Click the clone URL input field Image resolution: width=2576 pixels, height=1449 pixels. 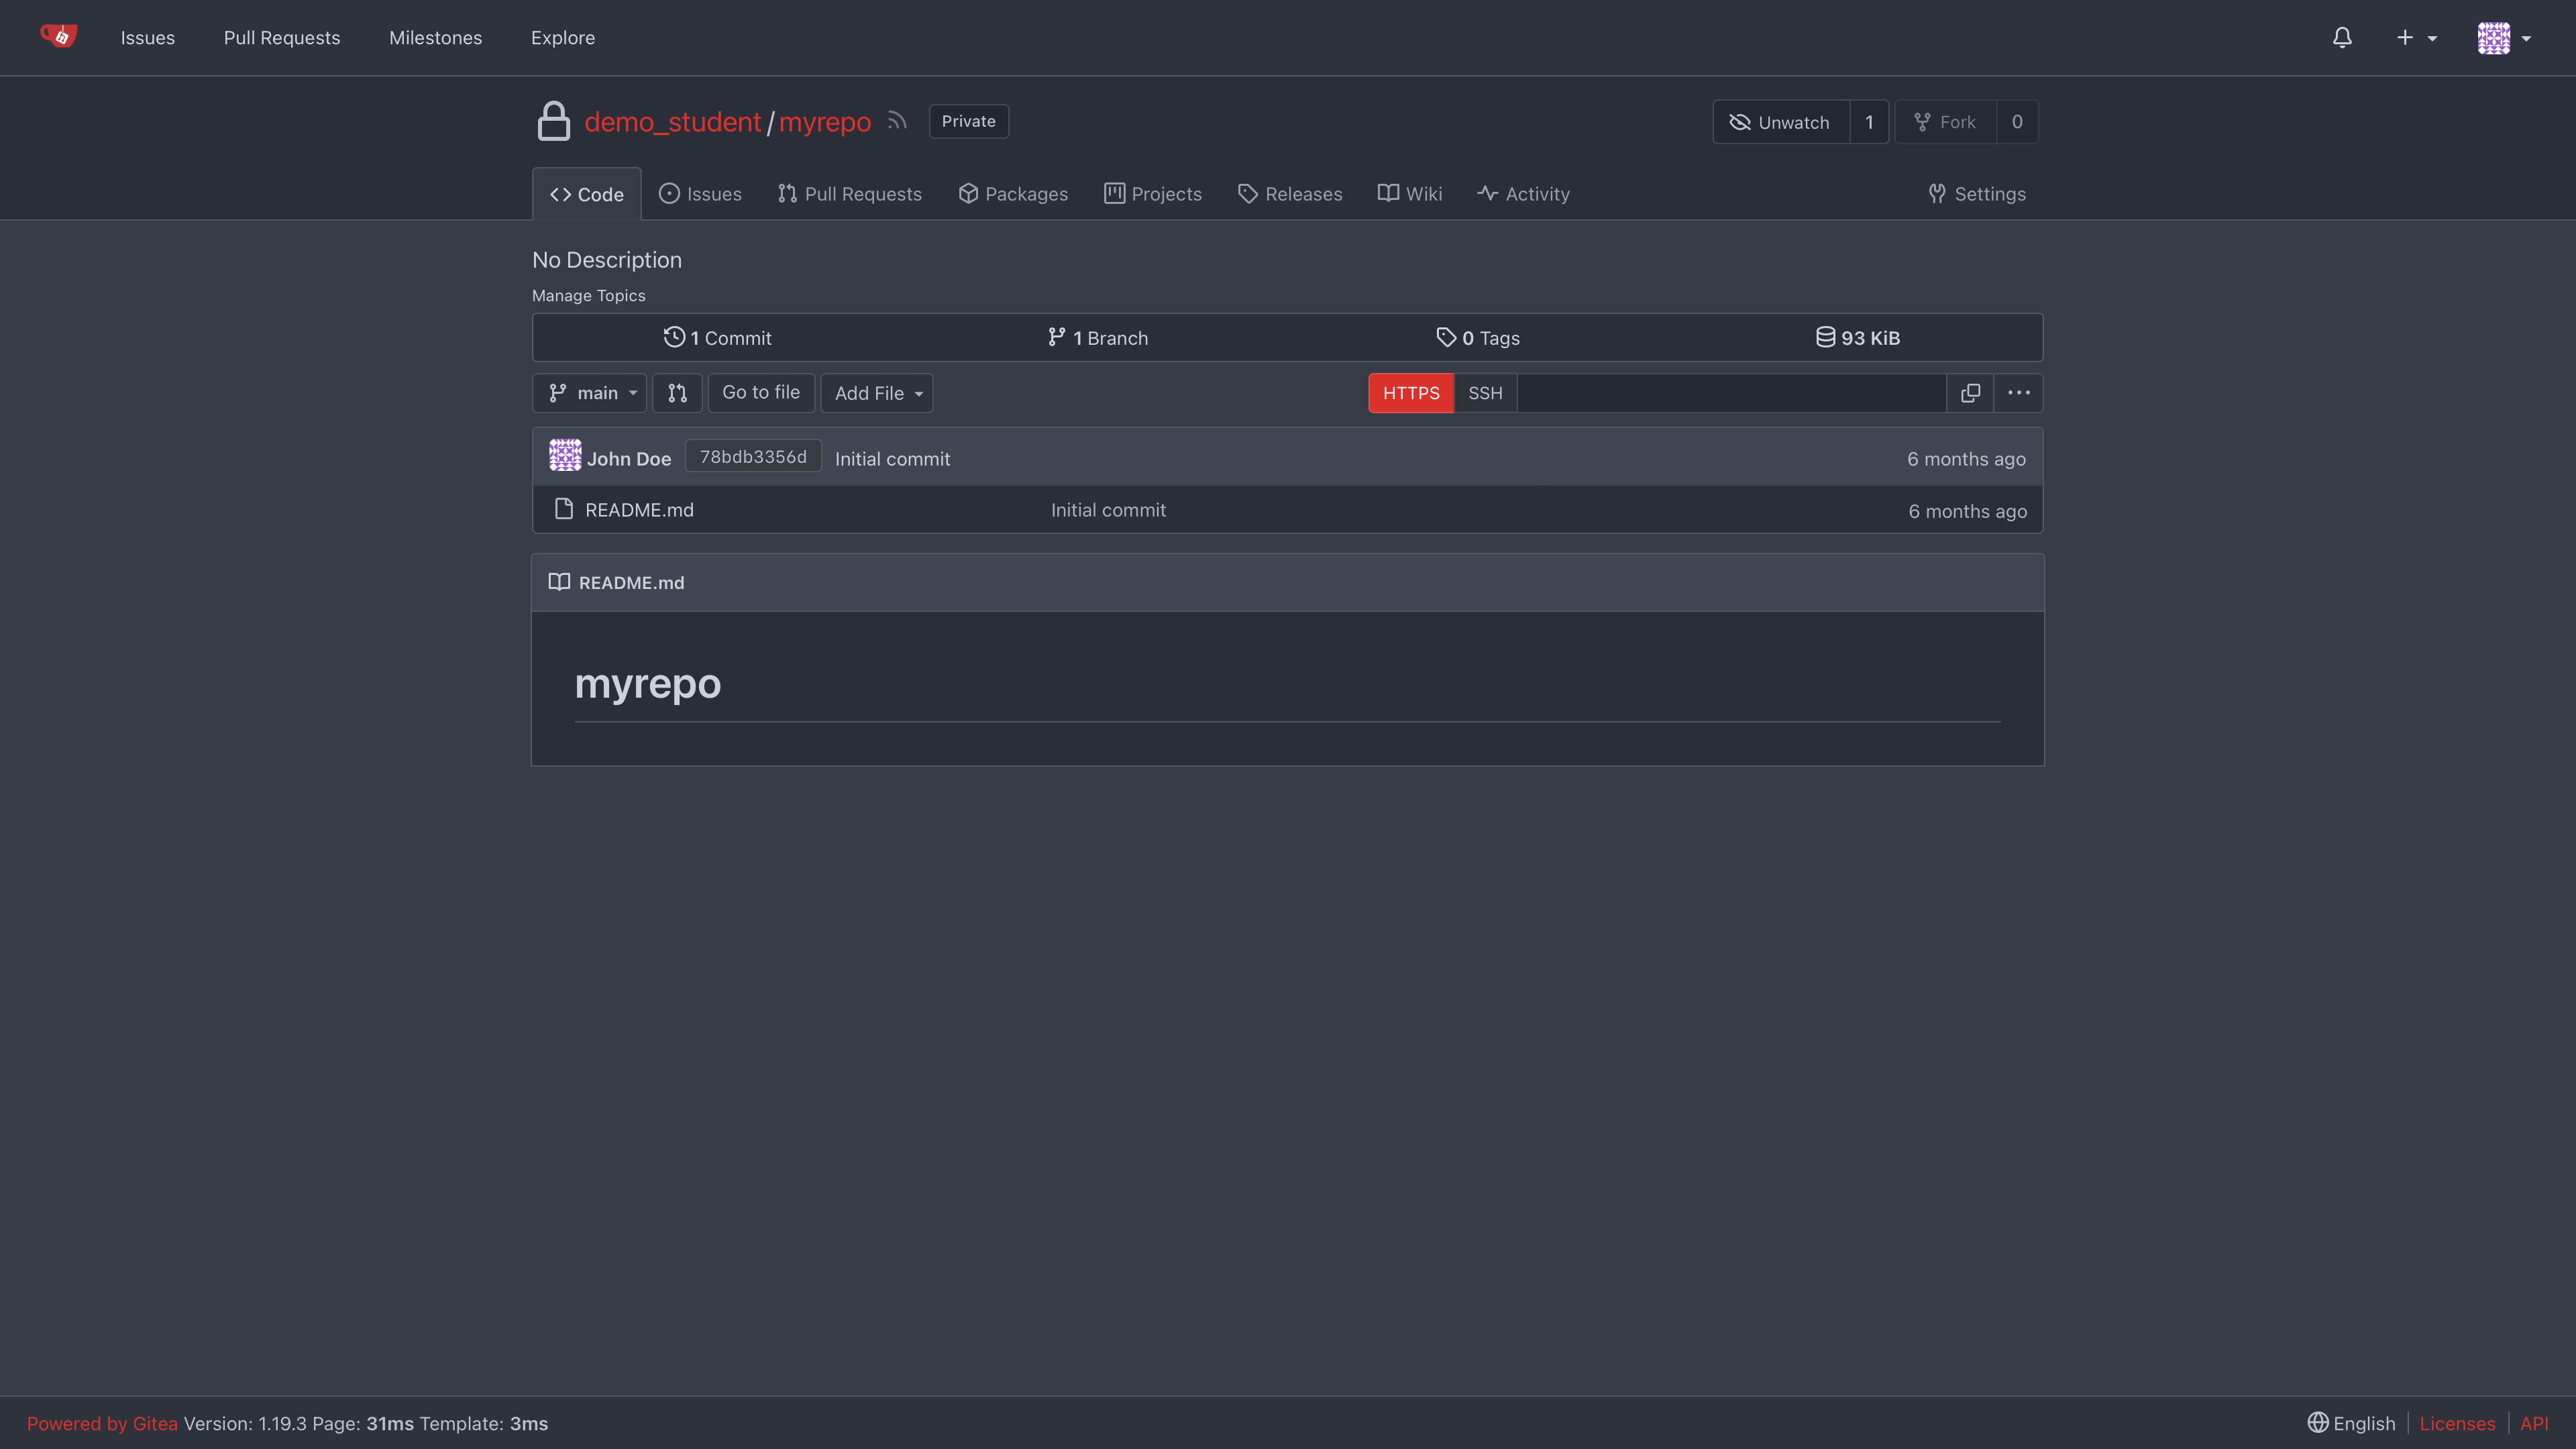pos(1731,393)
